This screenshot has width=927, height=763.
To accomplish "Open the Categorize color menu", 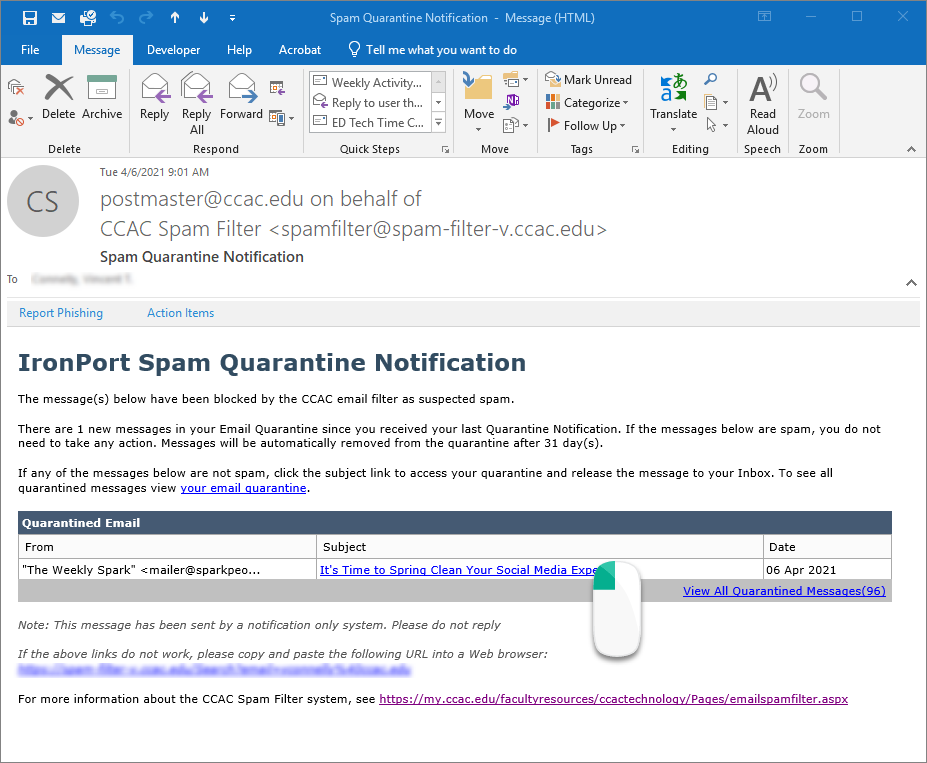I will click(x=586, y=102).
